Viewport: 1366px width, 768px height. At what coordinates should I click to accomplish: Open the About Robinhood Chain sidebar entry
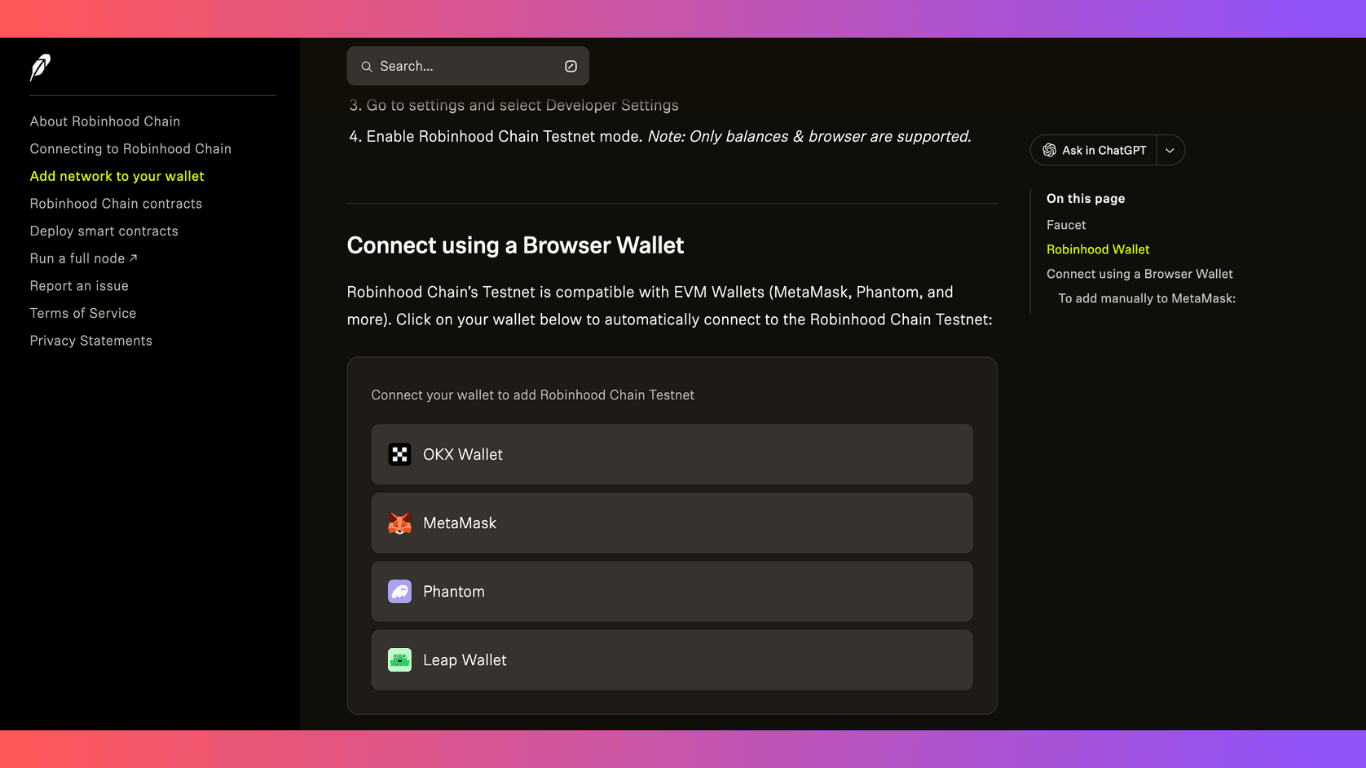104,120
